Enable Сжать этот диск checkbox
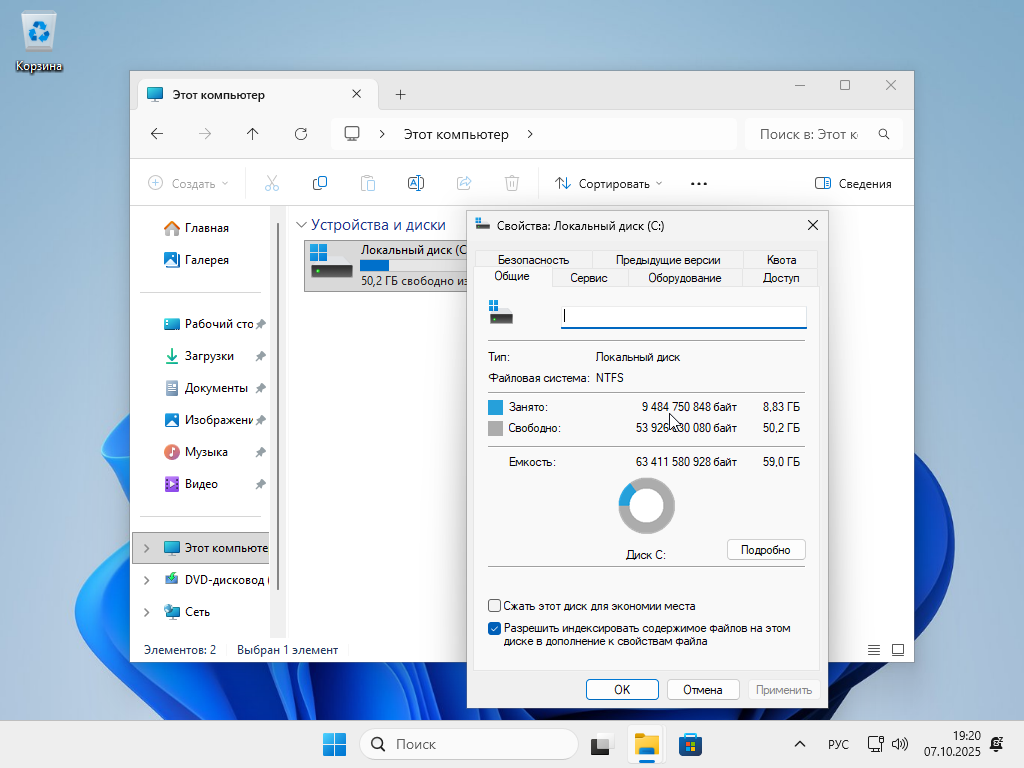The height and width of the screenshot is (768, 1024). (494, 606)
